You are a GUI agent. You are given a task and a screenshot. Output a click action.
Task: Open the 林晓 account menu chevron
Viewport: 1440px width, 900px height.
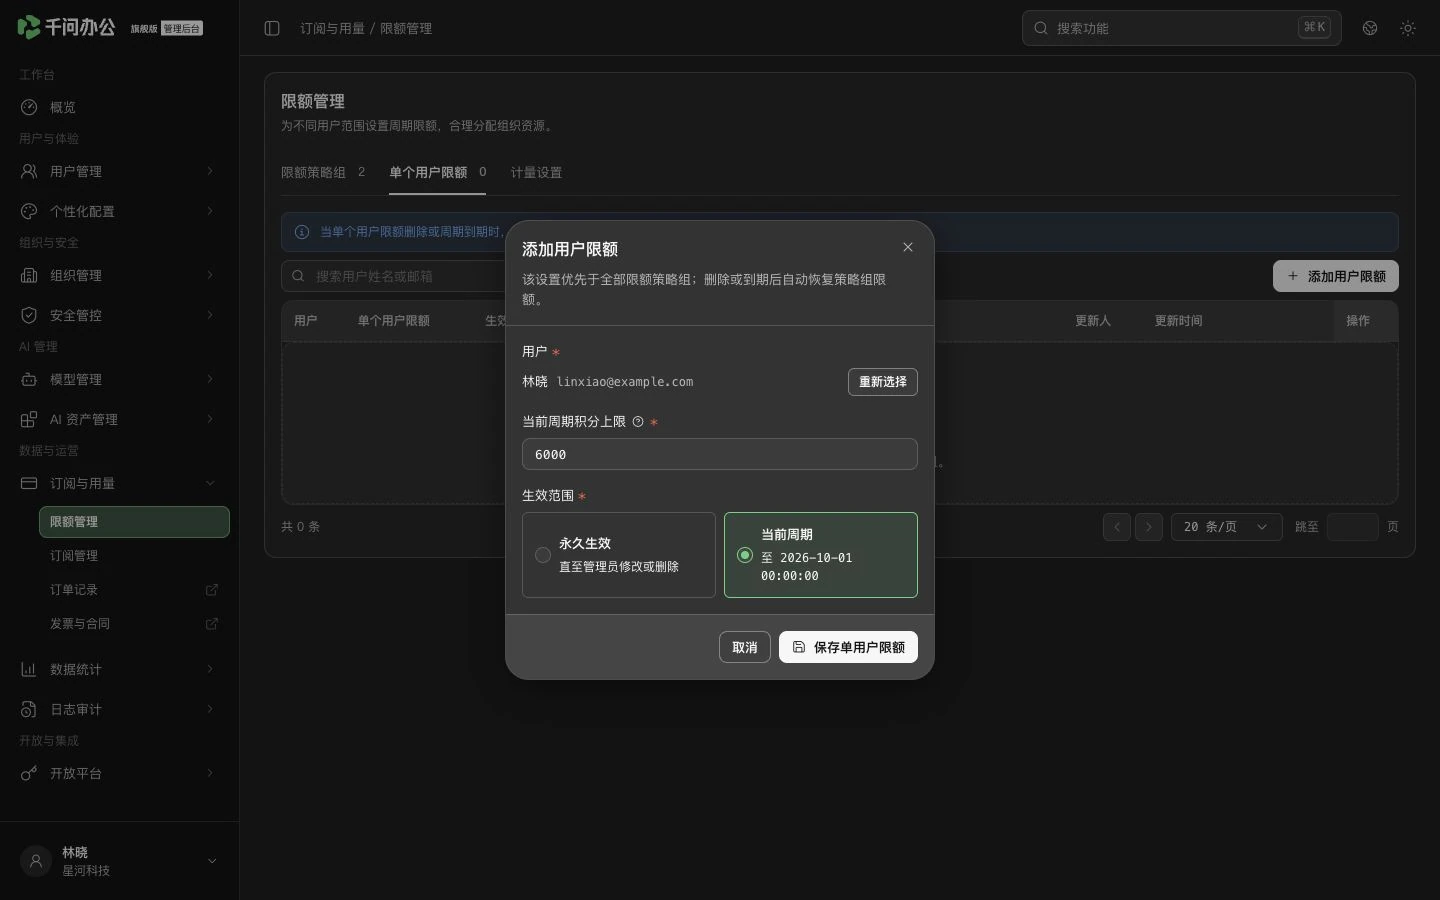[x=212, y=861]
